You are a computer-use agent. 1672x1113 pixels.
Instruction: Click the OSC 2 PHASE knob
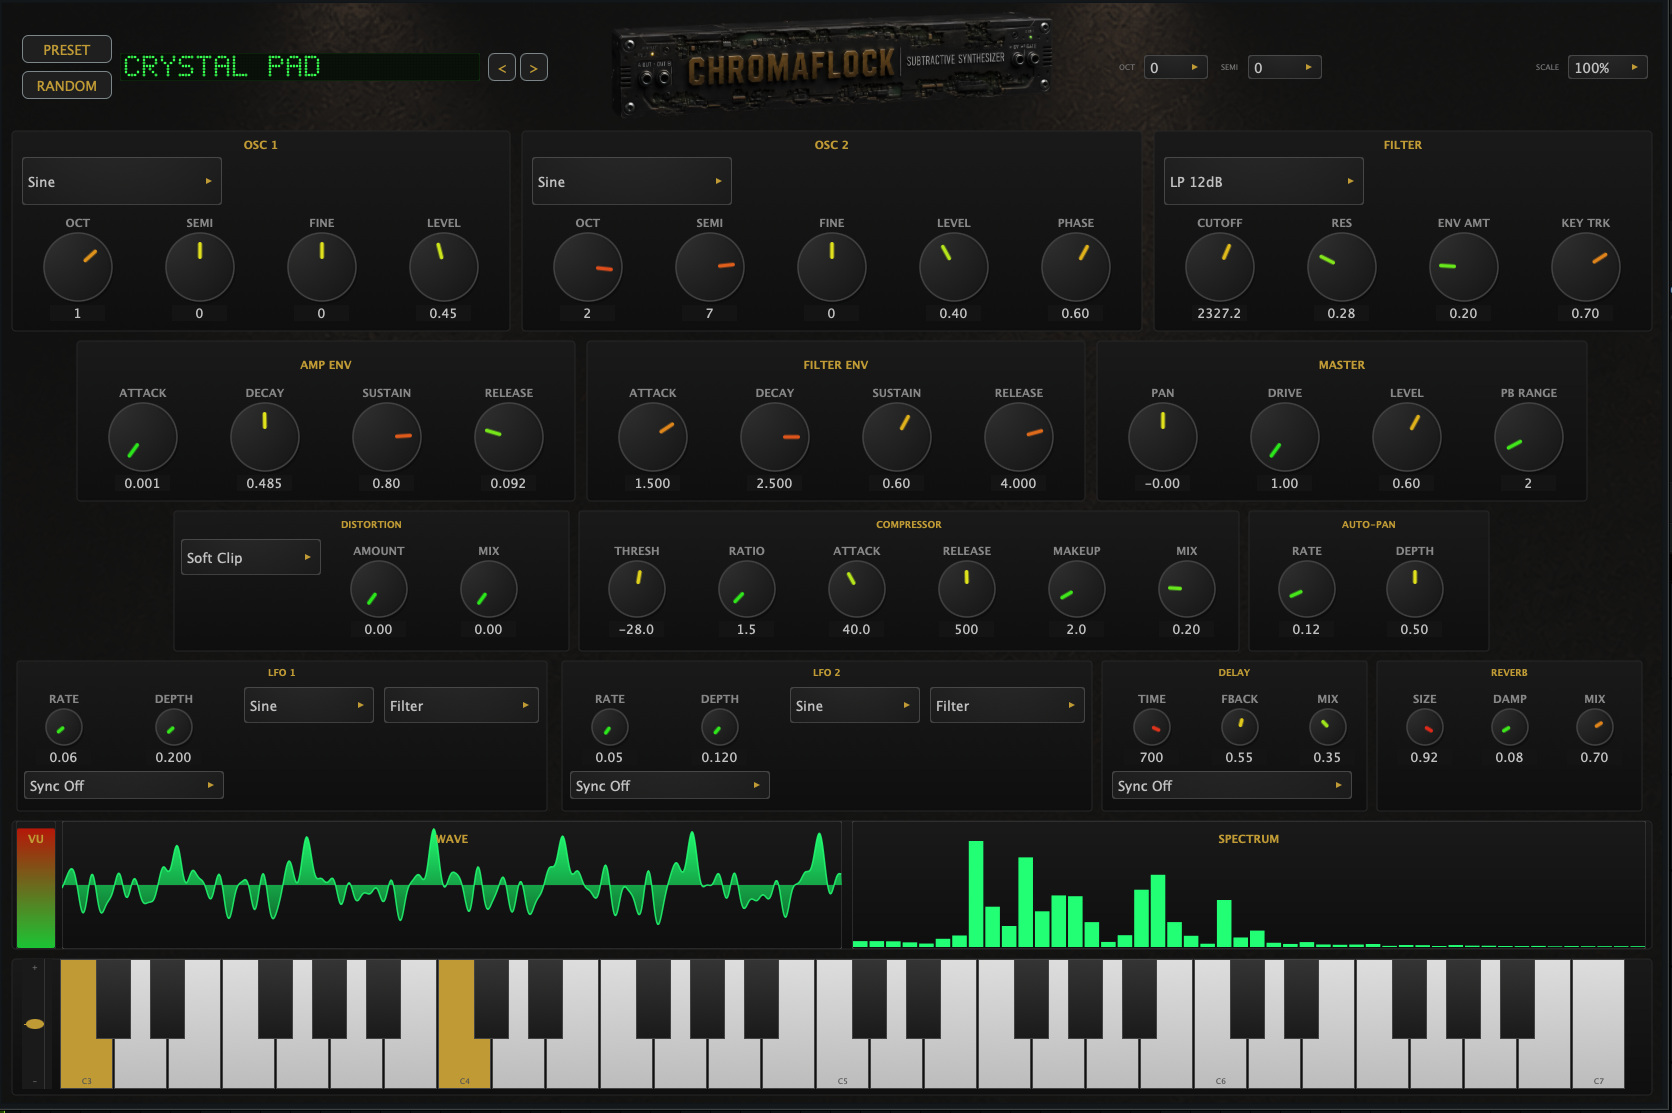coord(1075,267)
